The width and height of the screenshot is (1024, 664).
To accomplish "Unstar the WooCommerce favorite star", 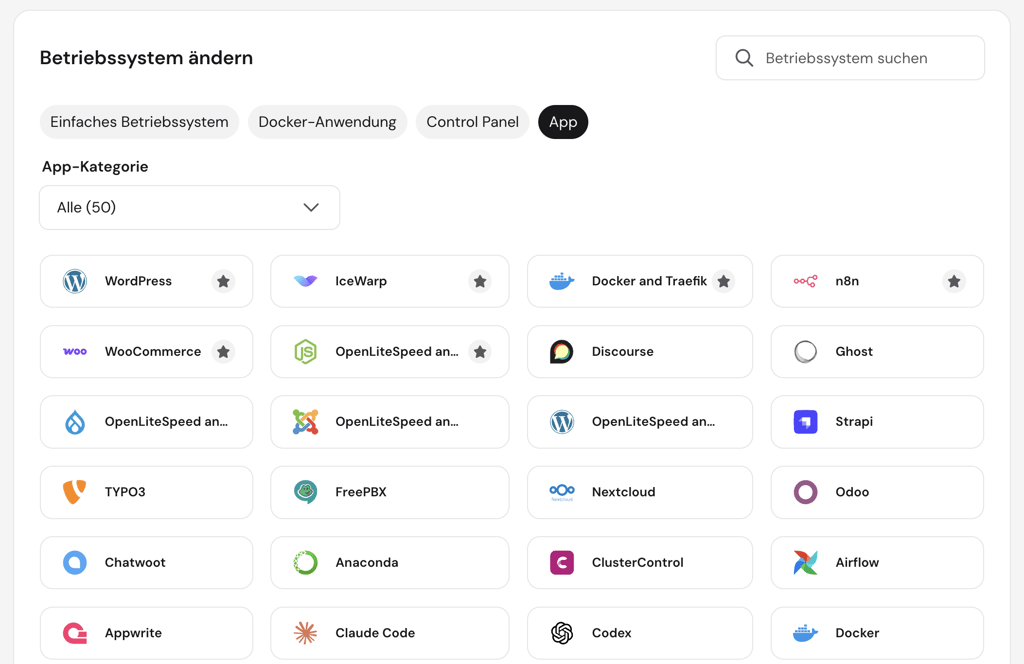I will click(x=223, y=352).
